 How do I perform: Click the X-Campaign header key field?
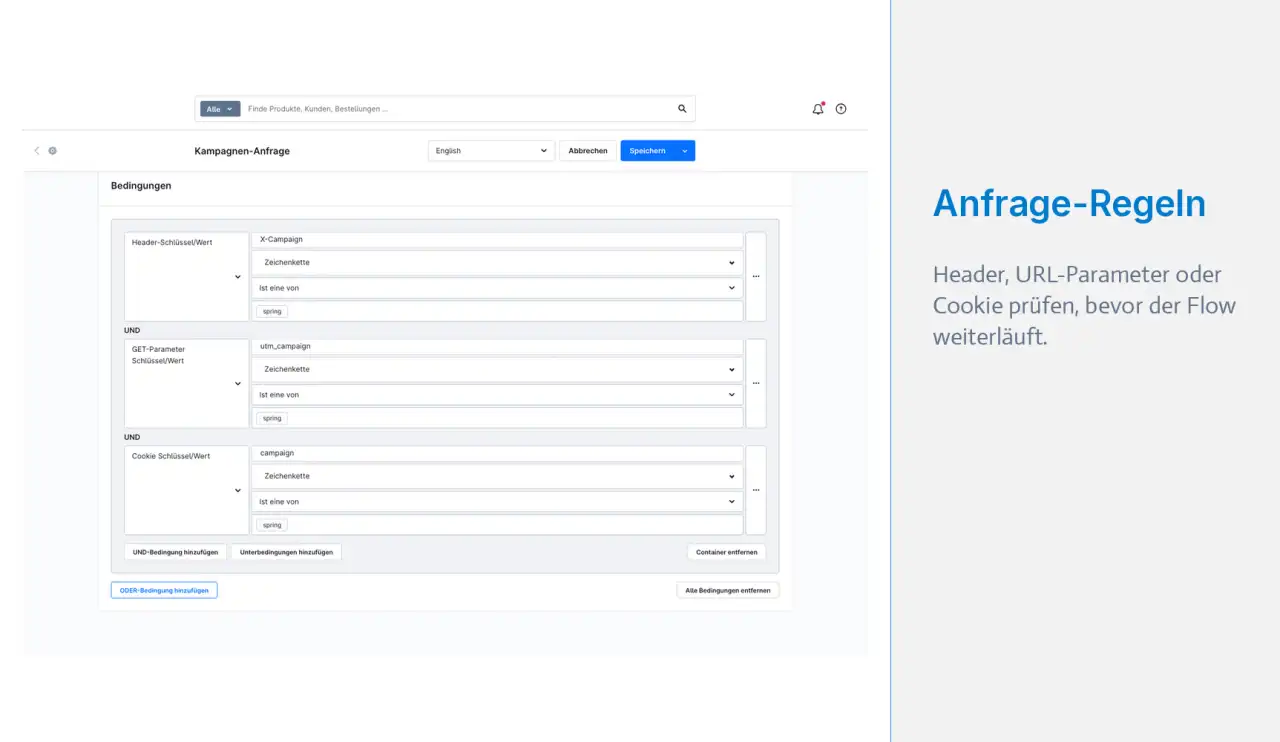point(497,240)
